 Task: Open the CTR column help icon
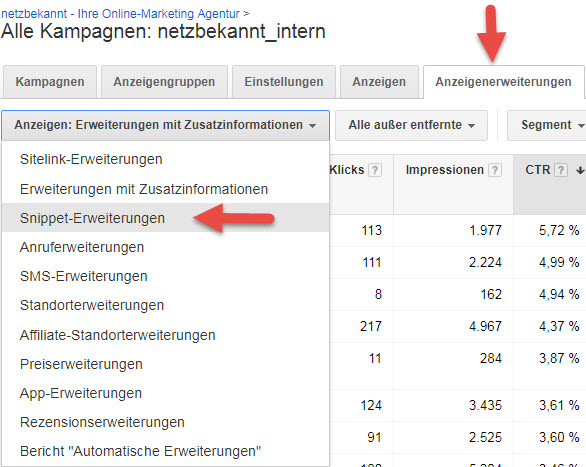560,170
